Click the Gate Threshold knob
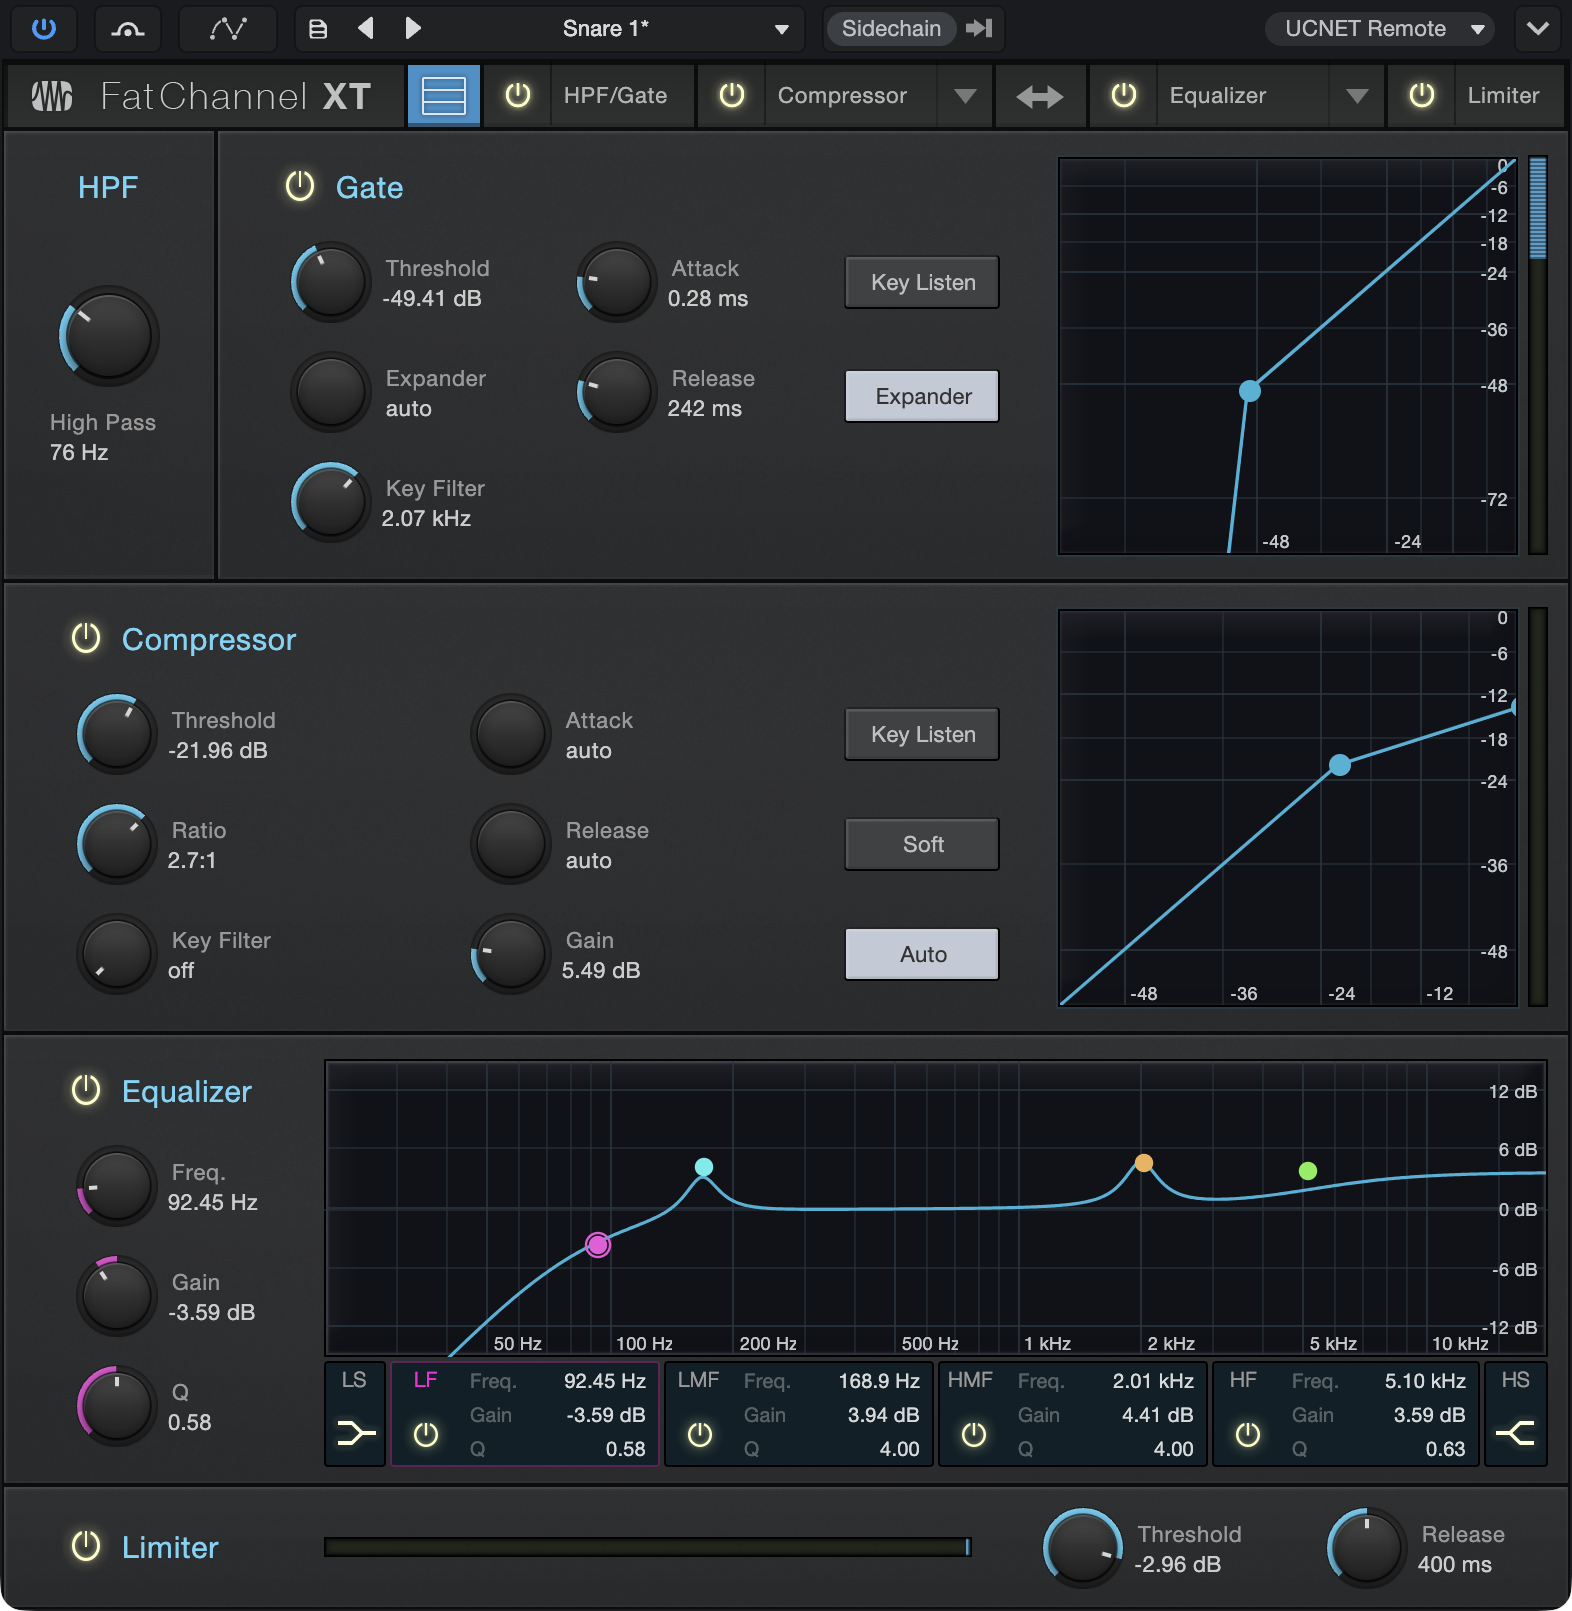Viewport: 1572px width, 1611px height. 331,282
